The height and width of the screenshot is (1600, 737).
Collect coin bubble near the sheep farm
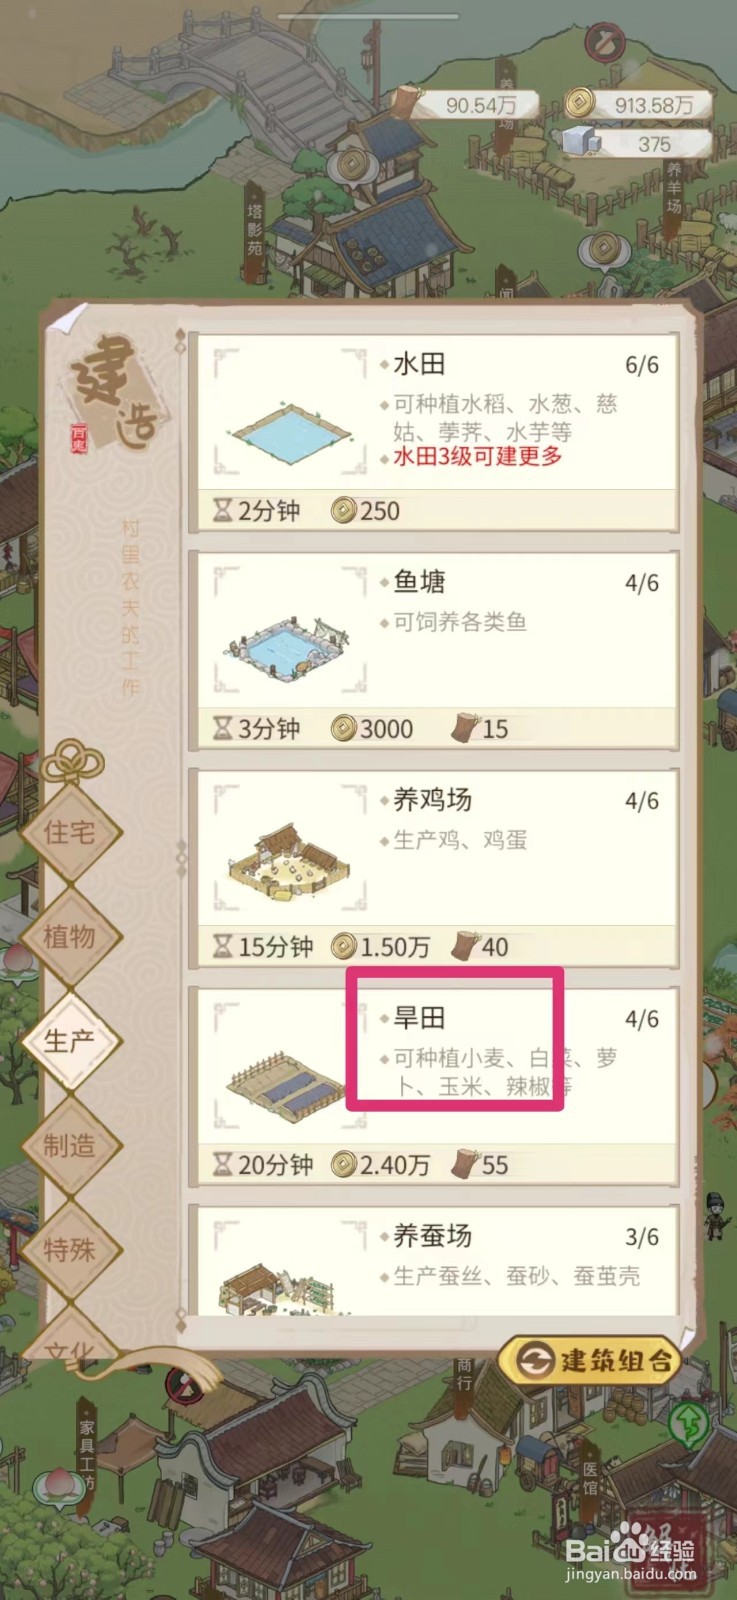604,246
